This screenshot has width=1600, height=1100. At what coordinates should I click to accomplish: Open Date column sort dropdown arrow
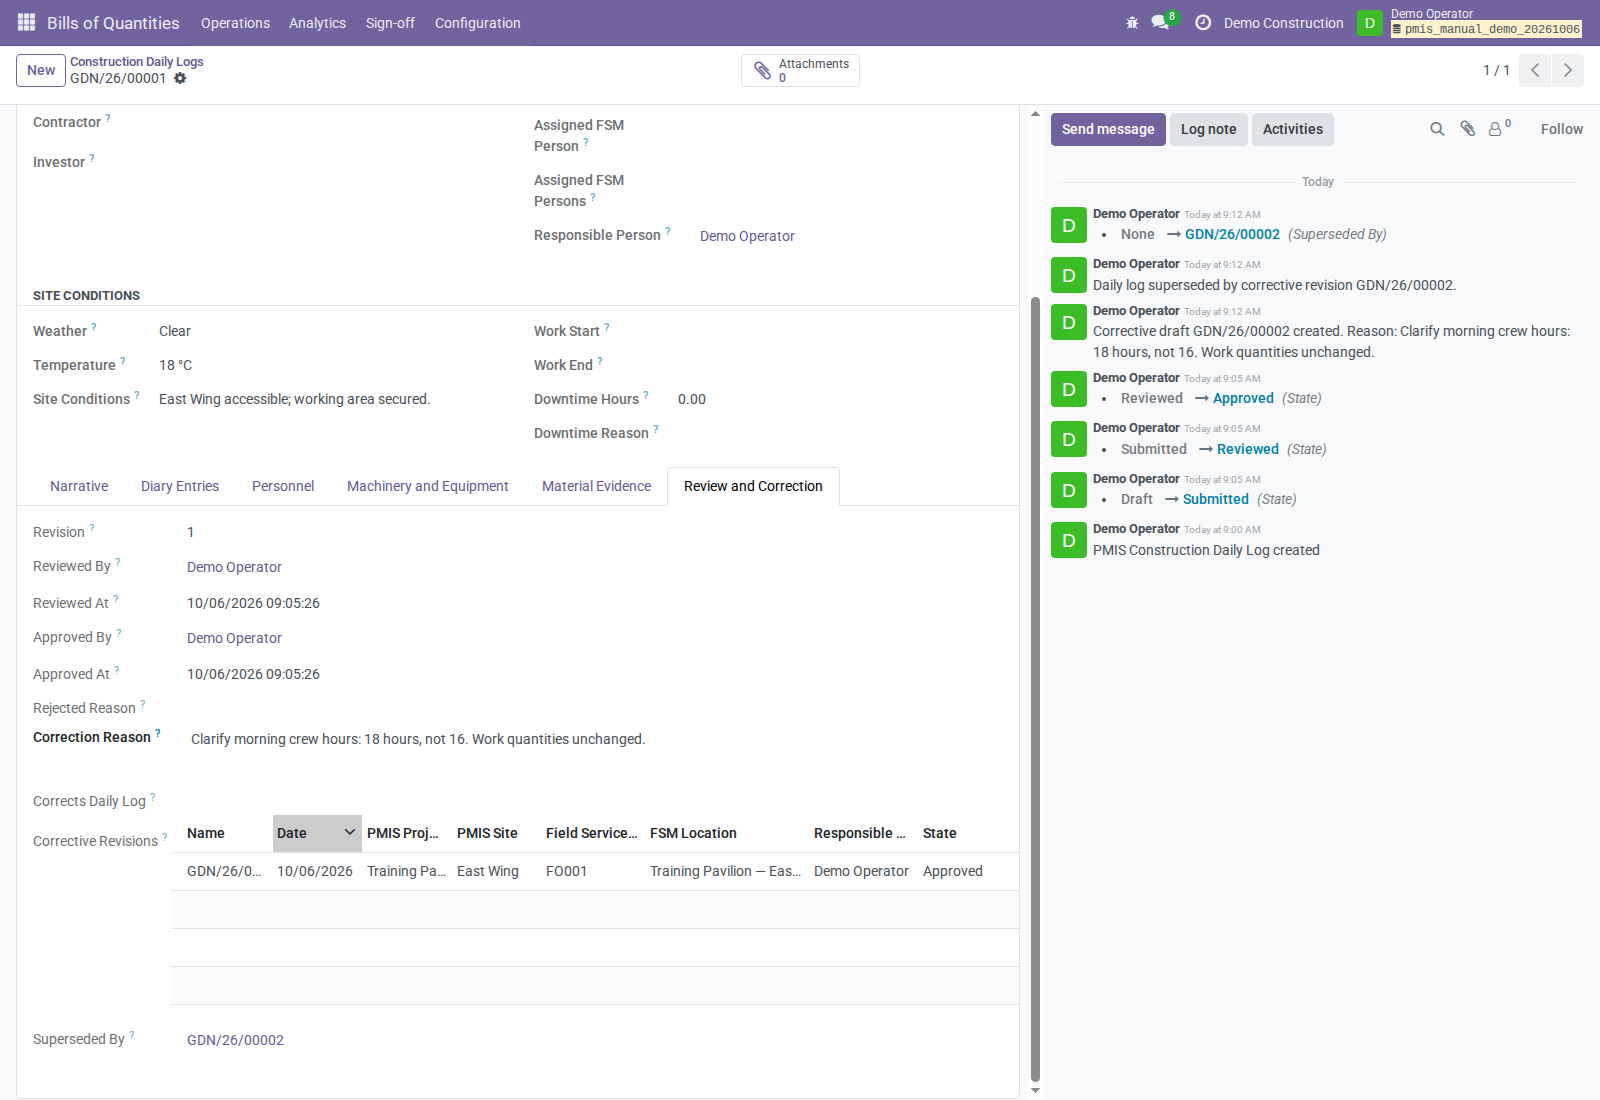tap(350, 832)
